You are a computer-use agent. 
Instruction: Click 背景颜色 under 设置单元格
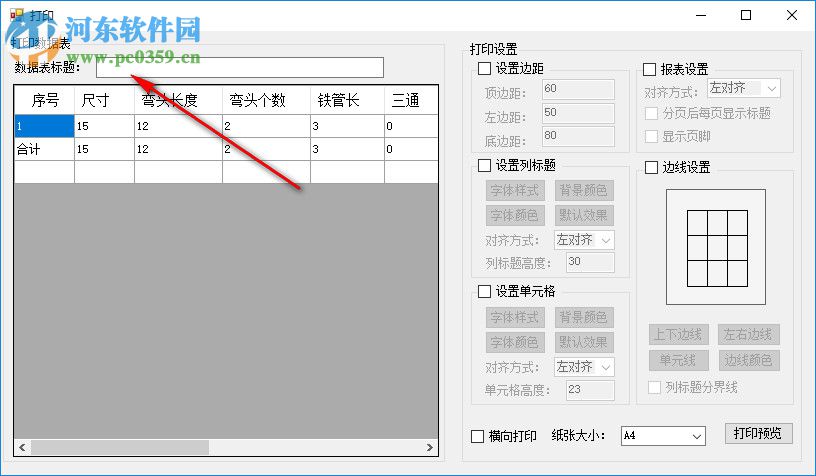584,317
